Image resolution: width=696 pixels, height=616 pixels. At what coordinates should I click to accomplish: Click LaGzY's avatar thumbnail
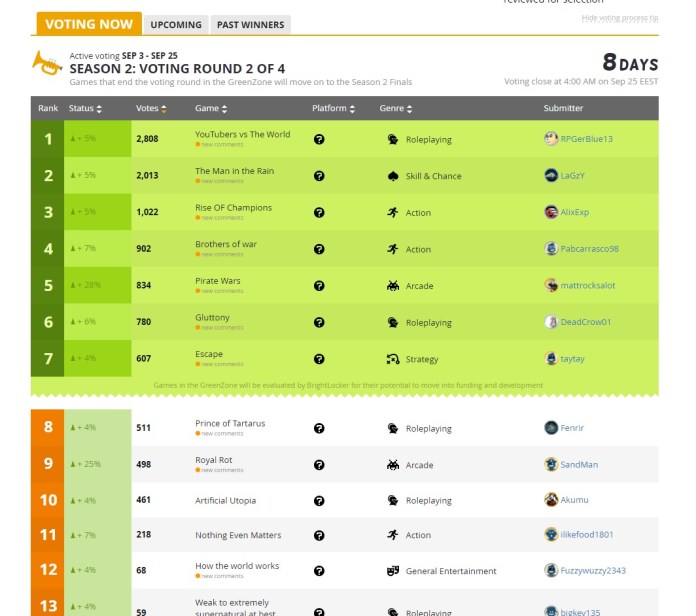(551, 175)
